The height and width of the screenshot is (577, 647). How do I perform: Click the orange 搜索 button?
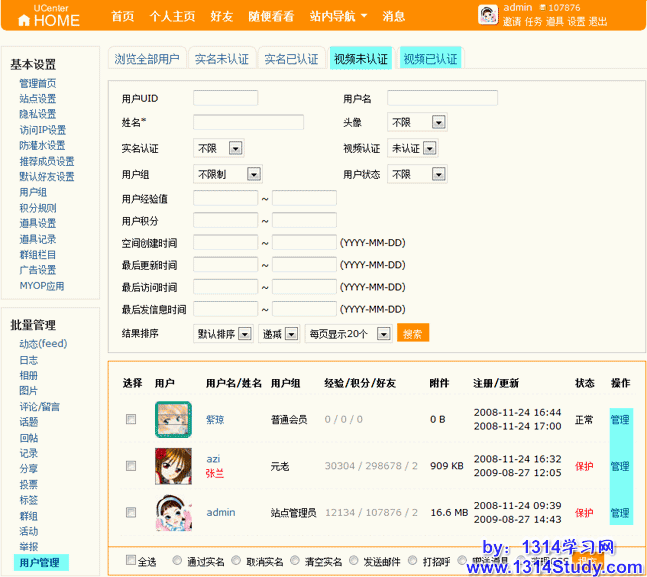pos(413,333)
